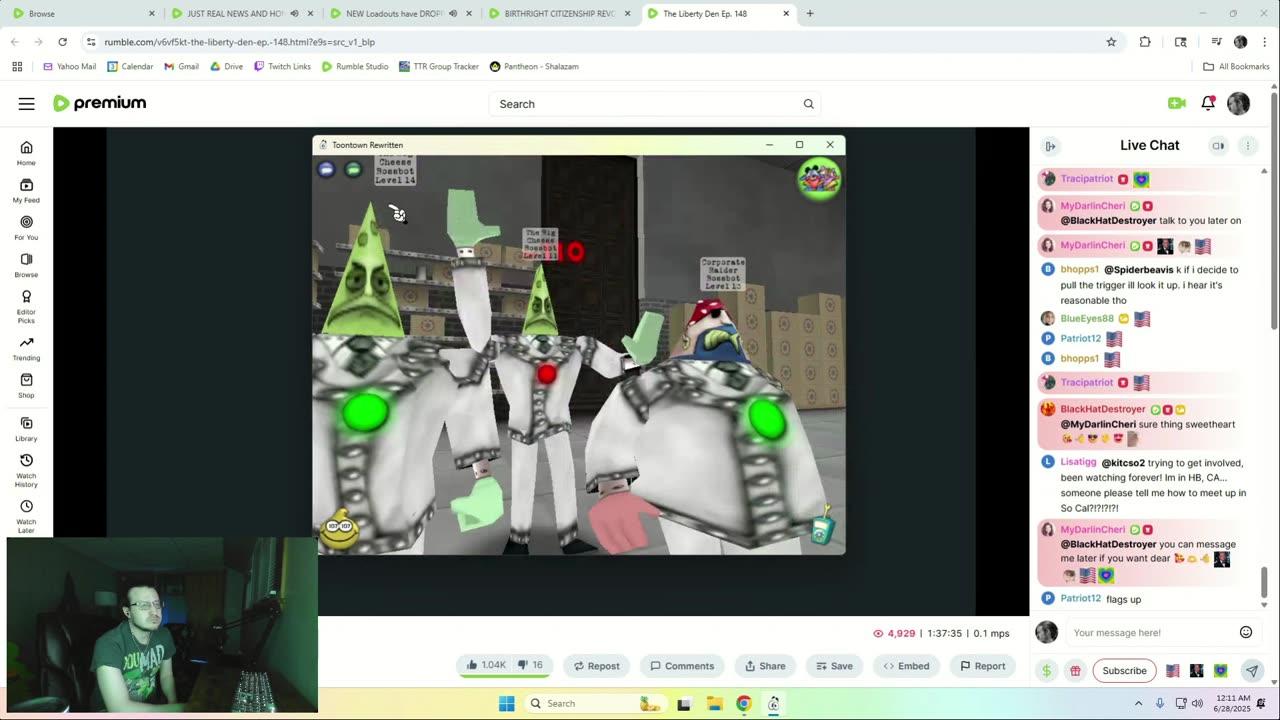
Task: Open My Feed in sidebar
Action: (x=26, y=190)
